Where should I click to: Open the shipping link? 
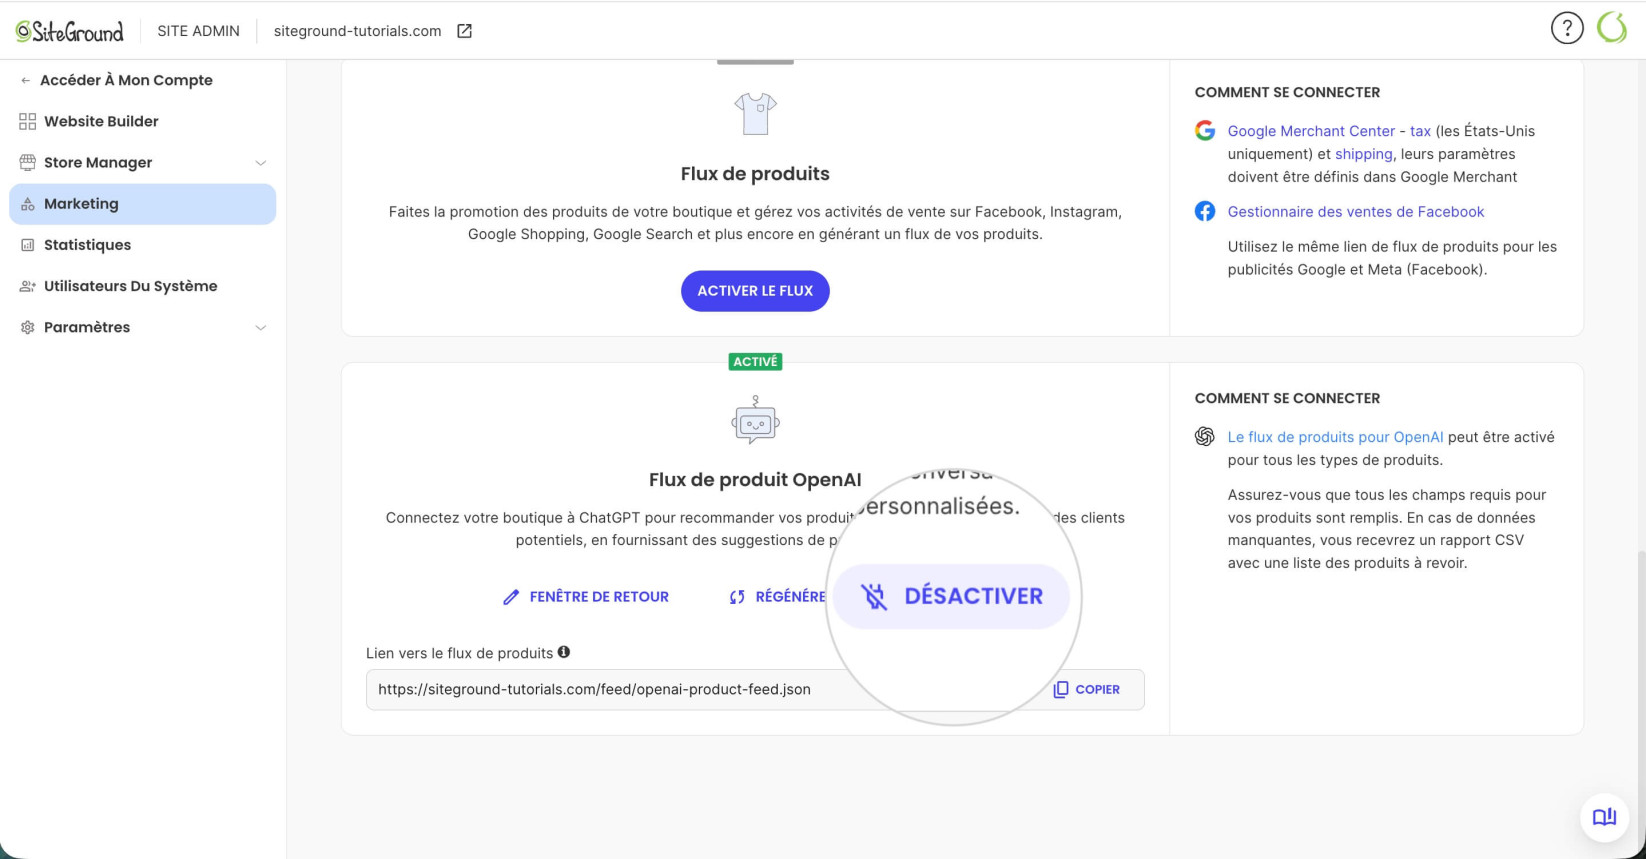1364,154
